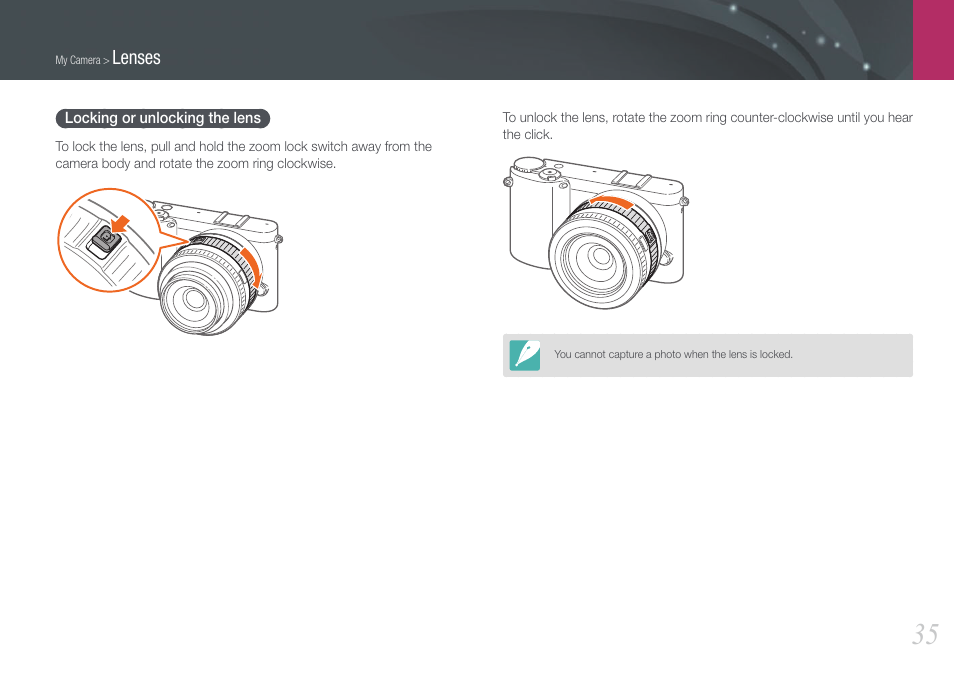Click the note pen icon
Viewport: 954px width, 676px height.
click(524, 355)
